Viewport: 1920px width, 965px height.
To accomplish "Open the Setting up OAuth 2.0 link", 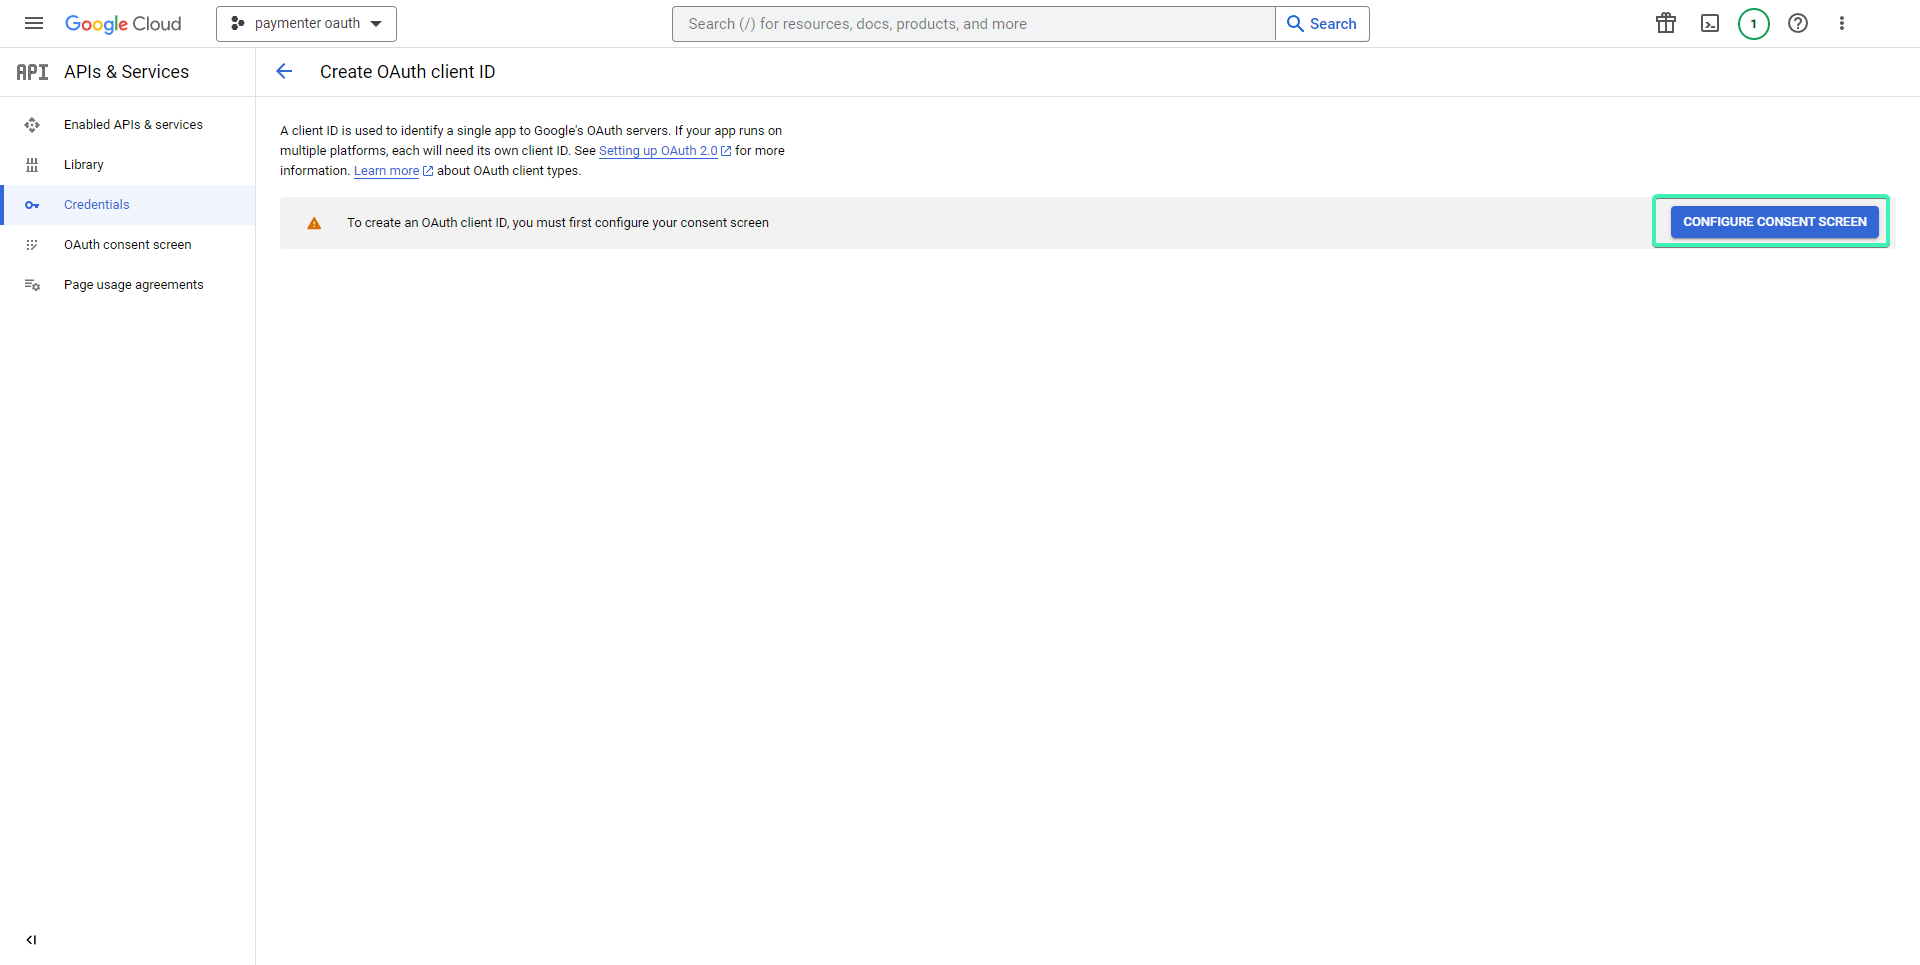I will click(658, 150).
